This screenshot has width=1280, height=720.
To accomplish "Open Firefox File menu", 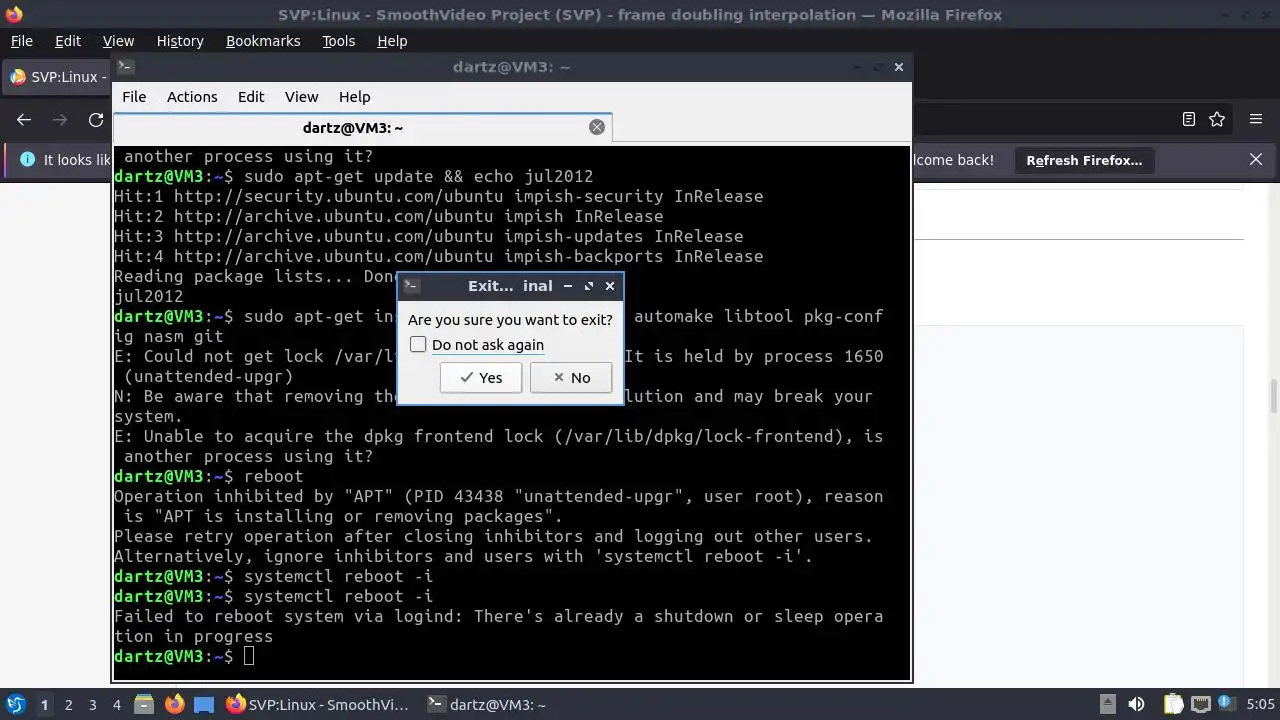I will [22, 41].
